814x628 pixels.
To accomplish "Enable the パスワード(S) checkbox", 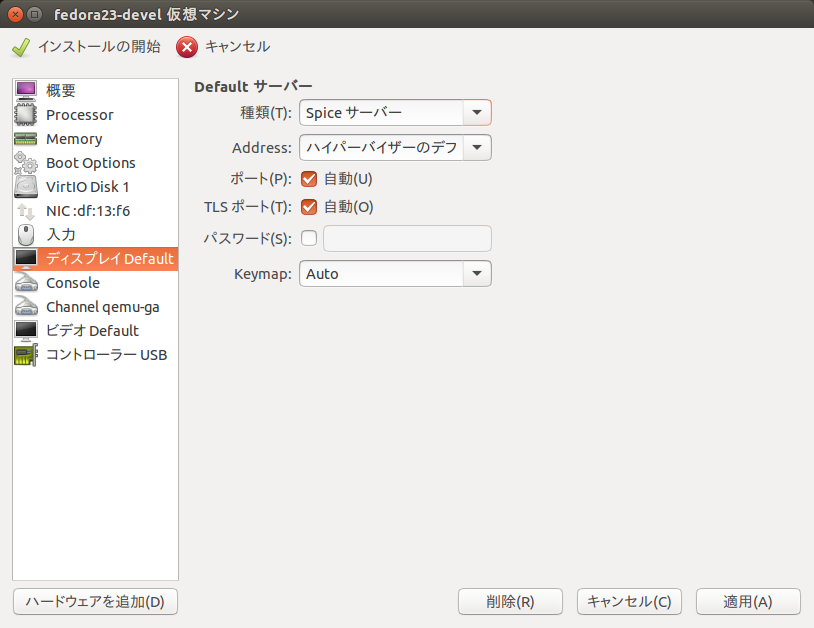I will click(x=309, y=238).
